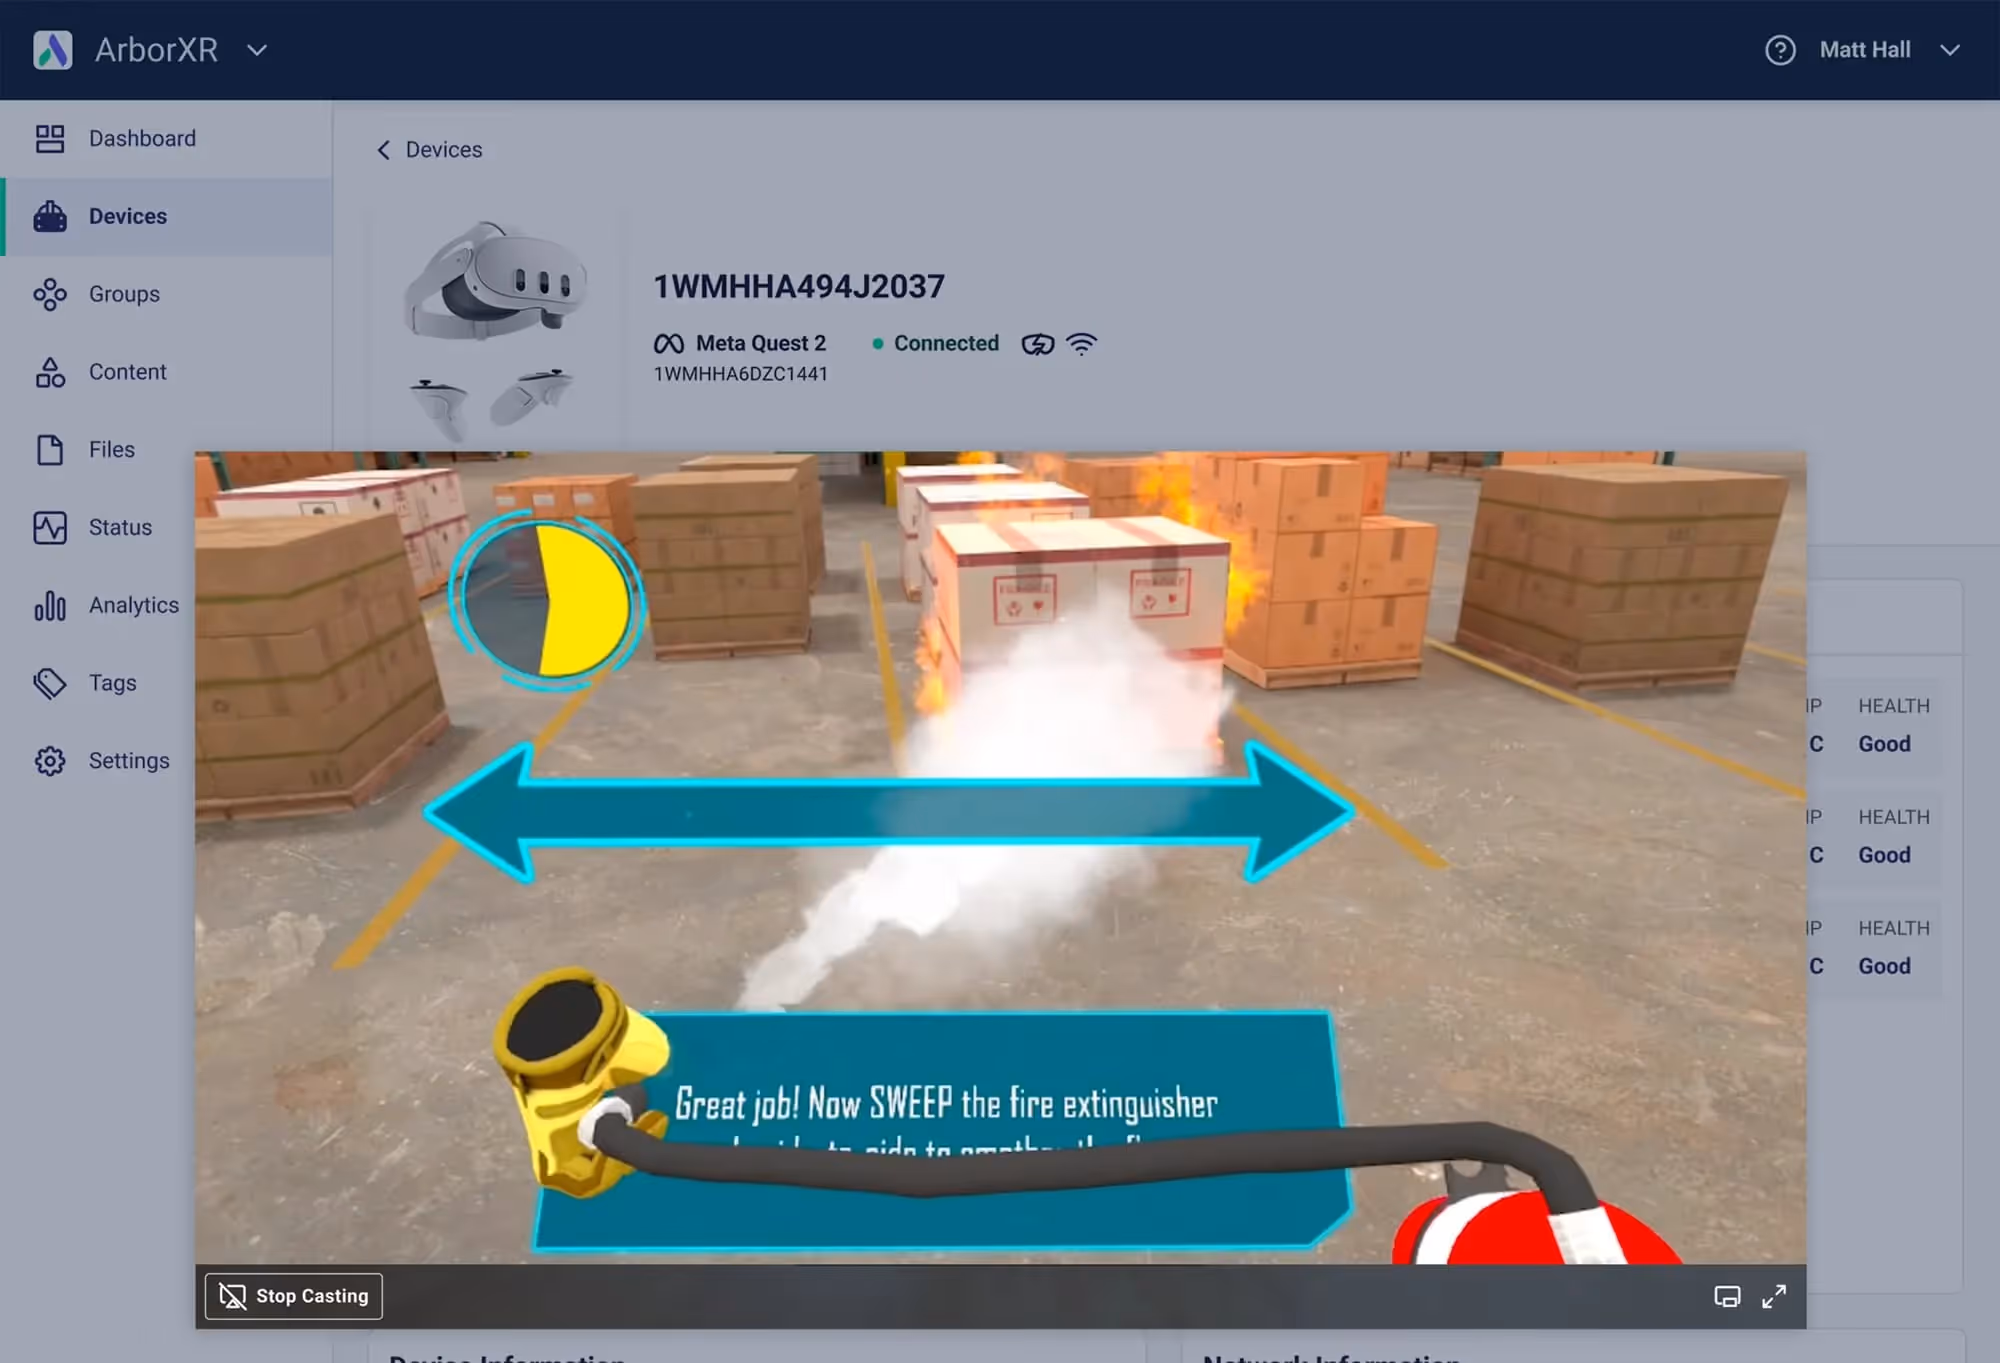2000x1363 pixels.
Task: Click the Meta Quest 2 model label
Action: (761, 344)
